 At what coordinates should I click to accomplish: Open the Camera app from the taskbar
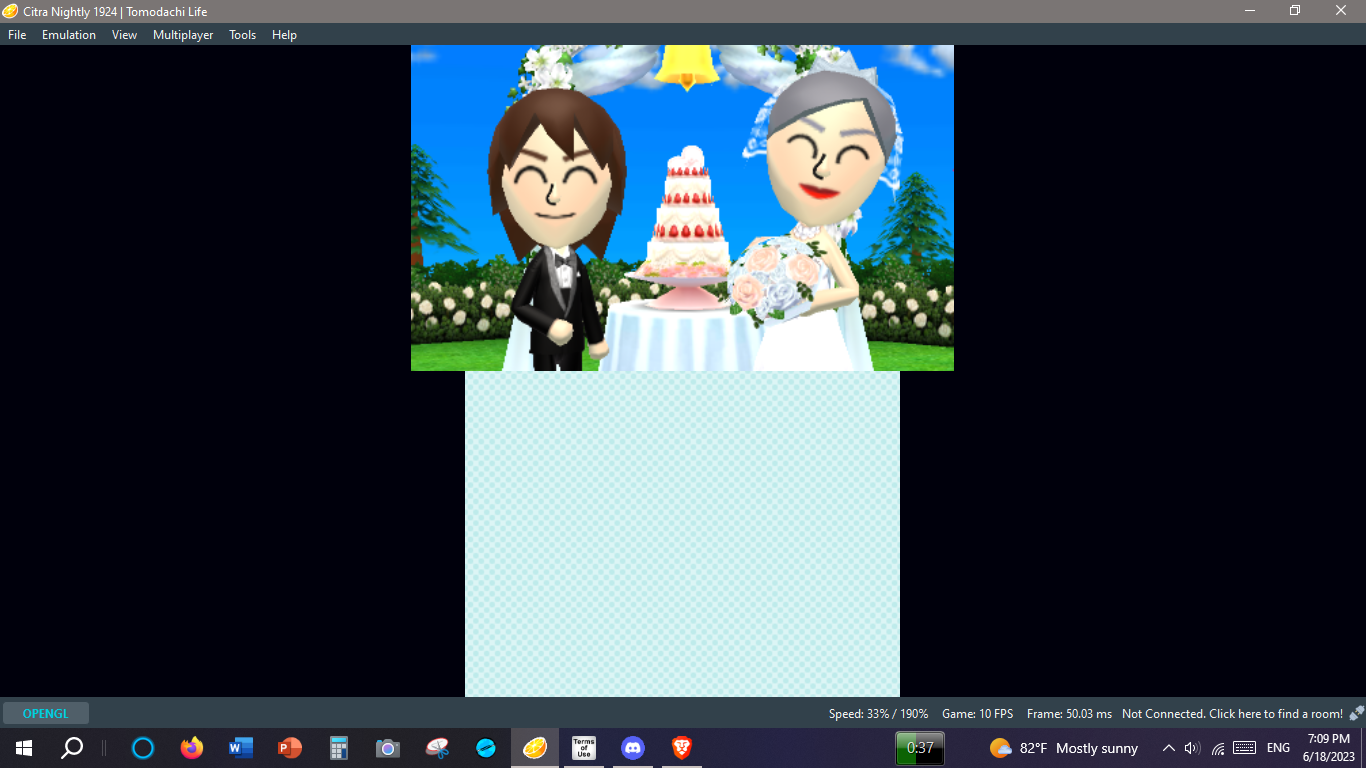(388, 748)
